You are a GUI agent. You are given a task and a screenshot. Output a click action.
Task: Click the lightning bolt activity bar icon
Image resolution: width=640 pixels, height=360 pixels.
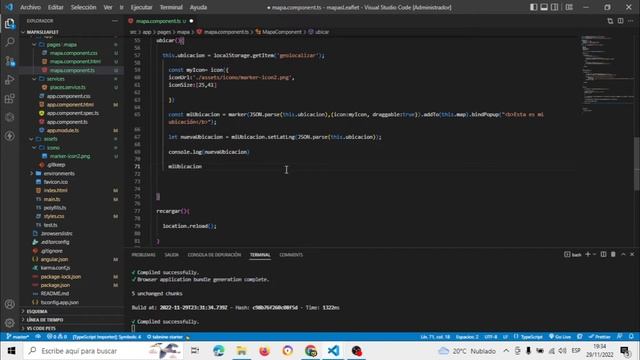(9, 136)
